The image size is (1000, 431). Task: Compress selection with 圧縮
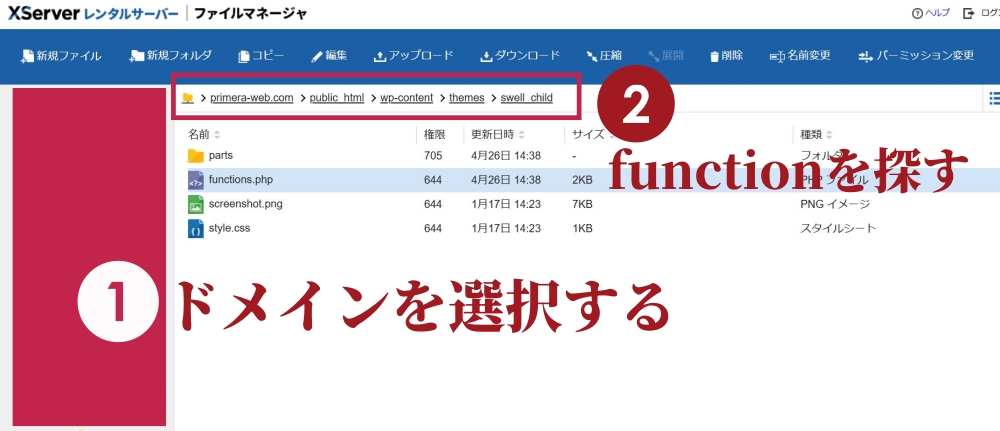point(603,56)
